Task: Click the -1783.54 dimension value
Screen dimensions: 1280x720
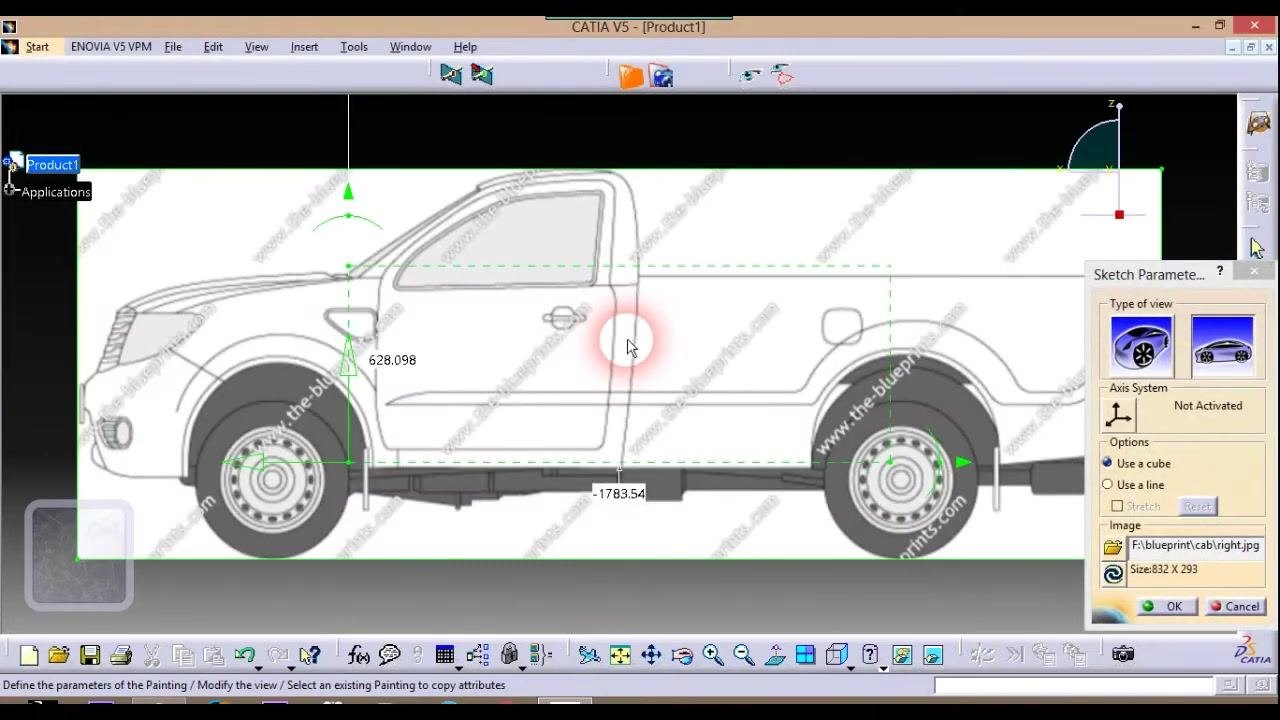Action: pos(619,494)
